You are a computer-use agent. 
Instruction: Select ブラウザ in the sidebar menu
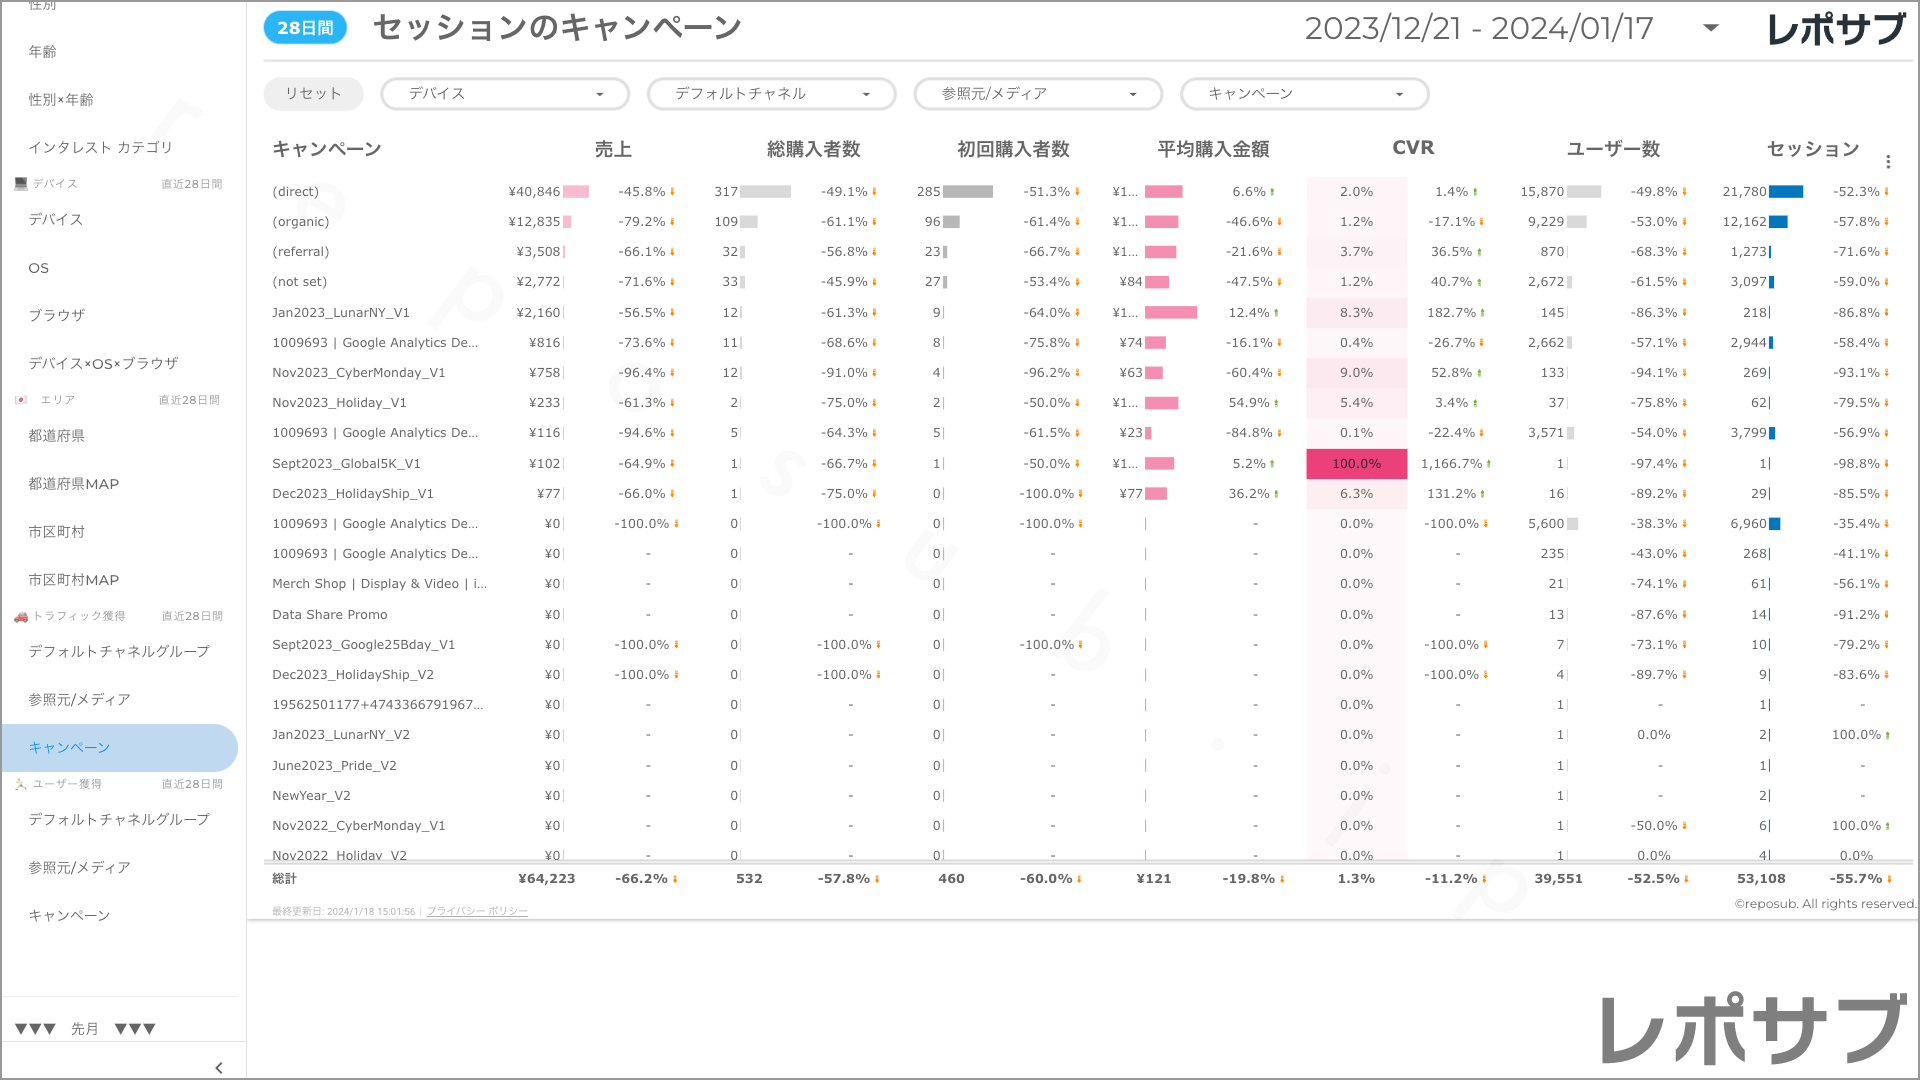pyautogui.click(x=57, y=315)
